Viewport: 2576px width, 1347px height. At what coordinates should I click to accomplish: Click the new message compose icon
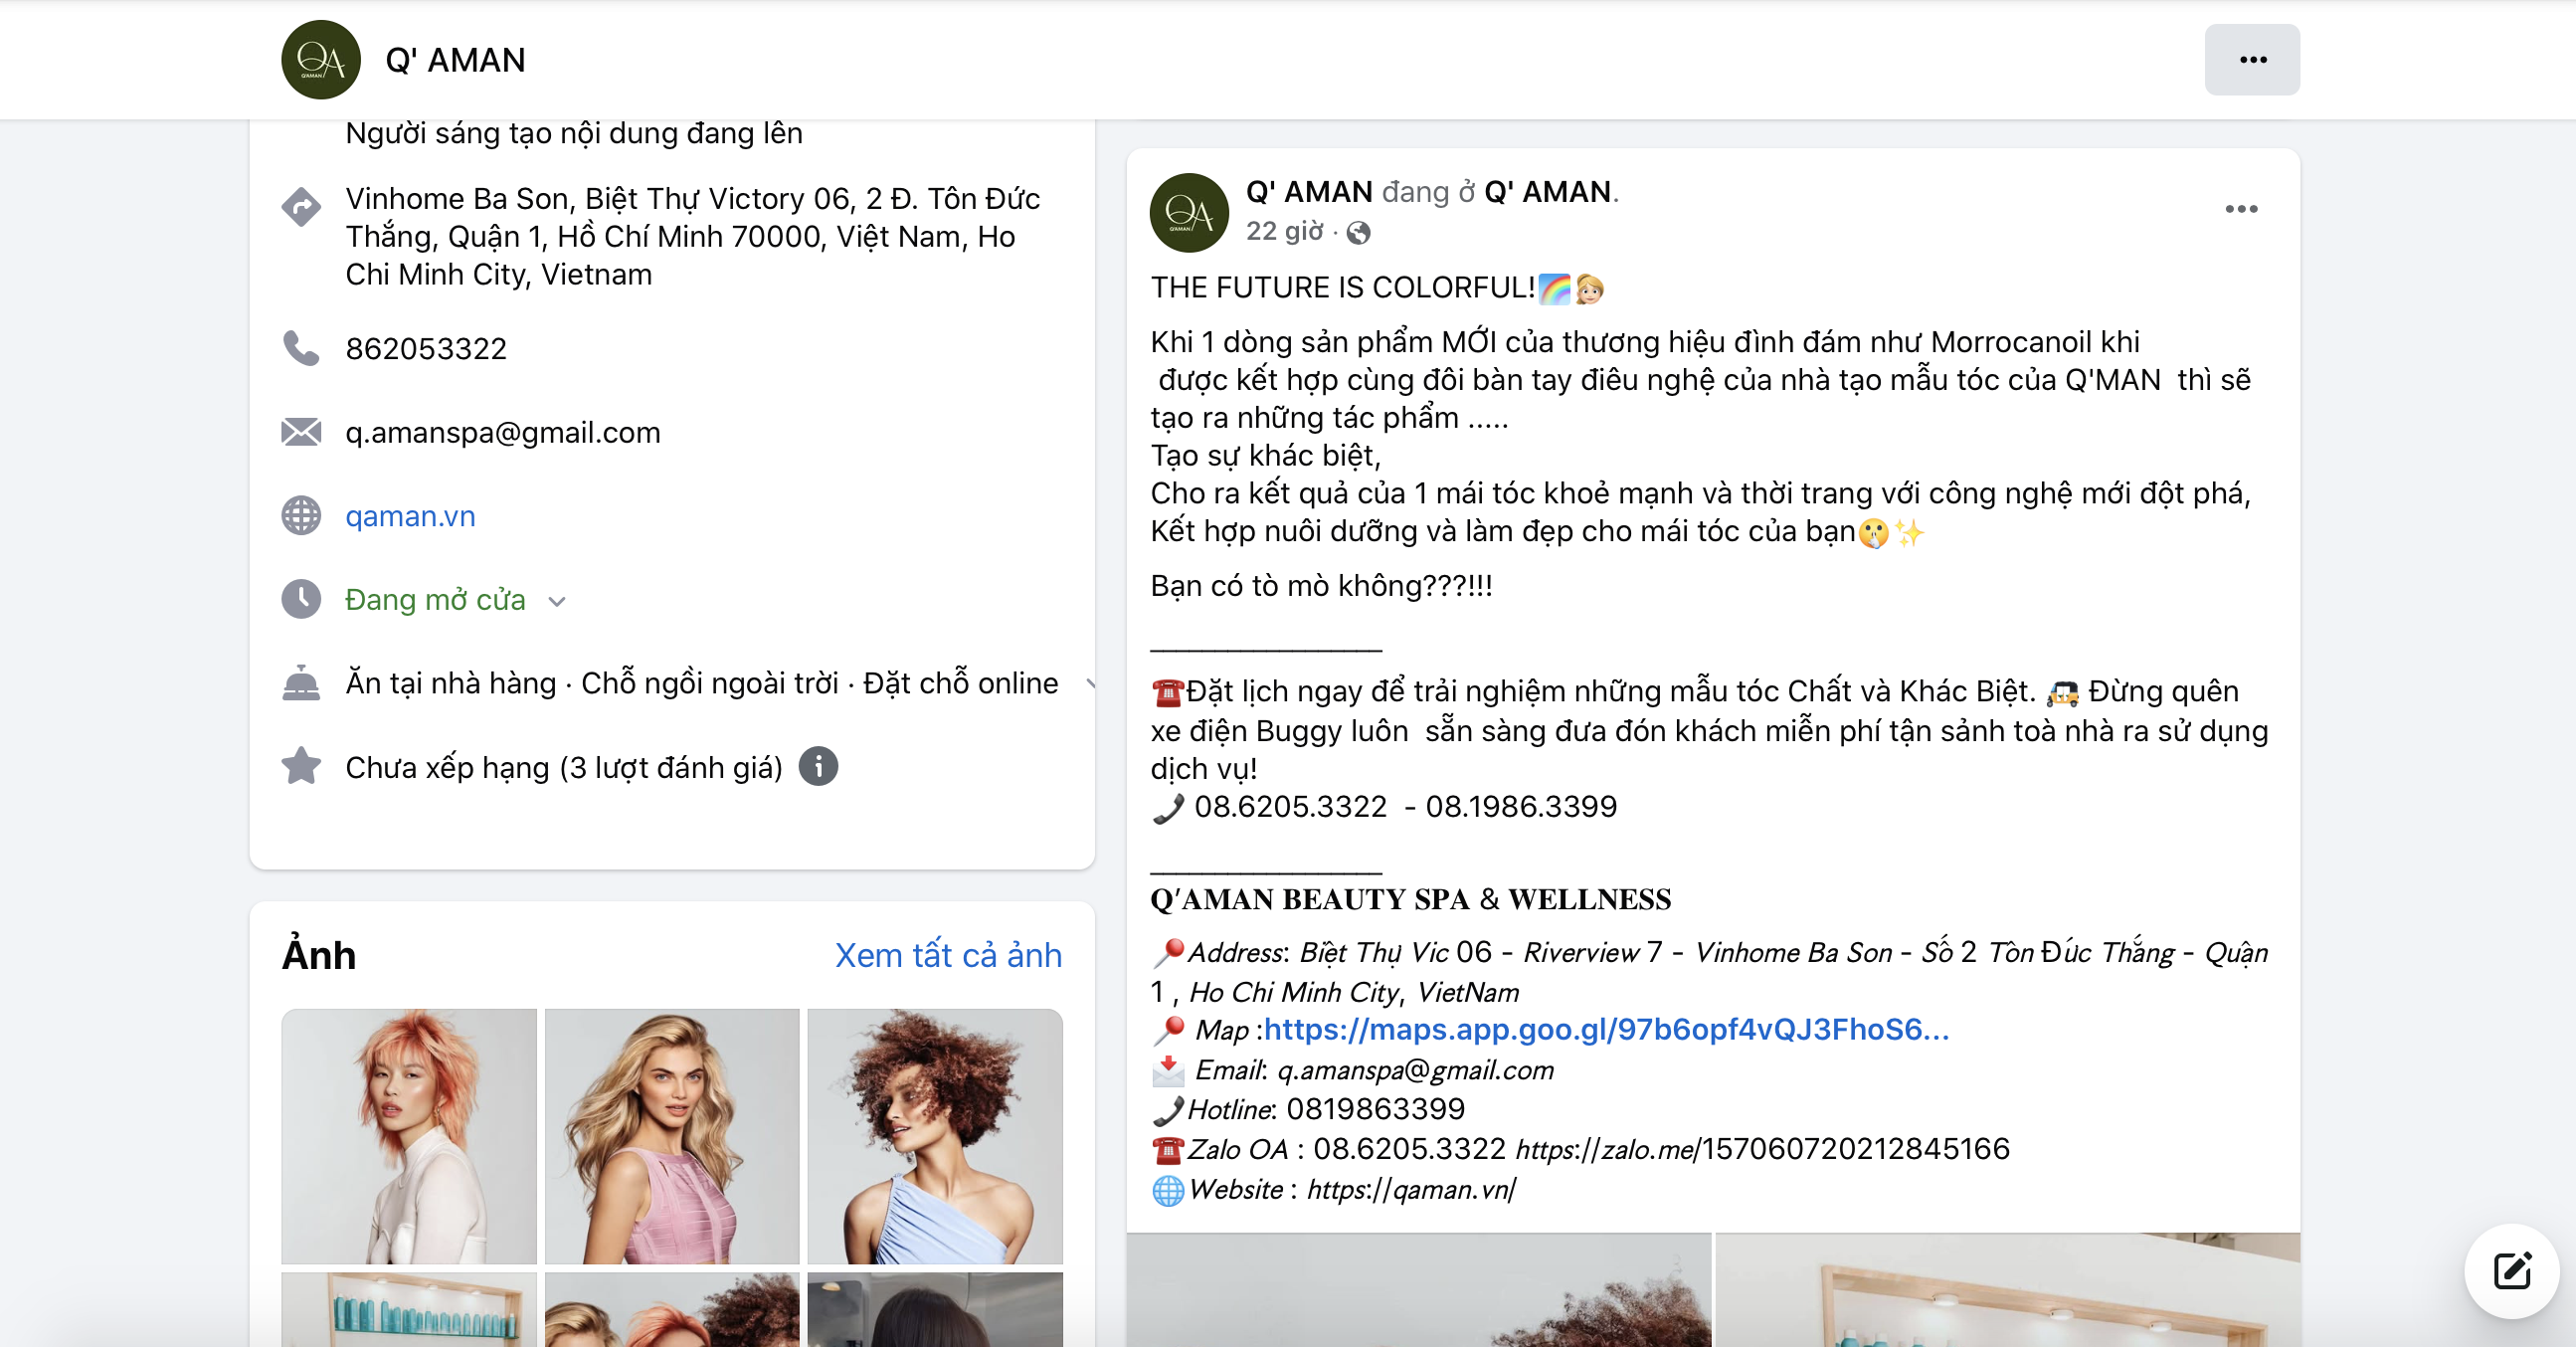[2511, 1271]
